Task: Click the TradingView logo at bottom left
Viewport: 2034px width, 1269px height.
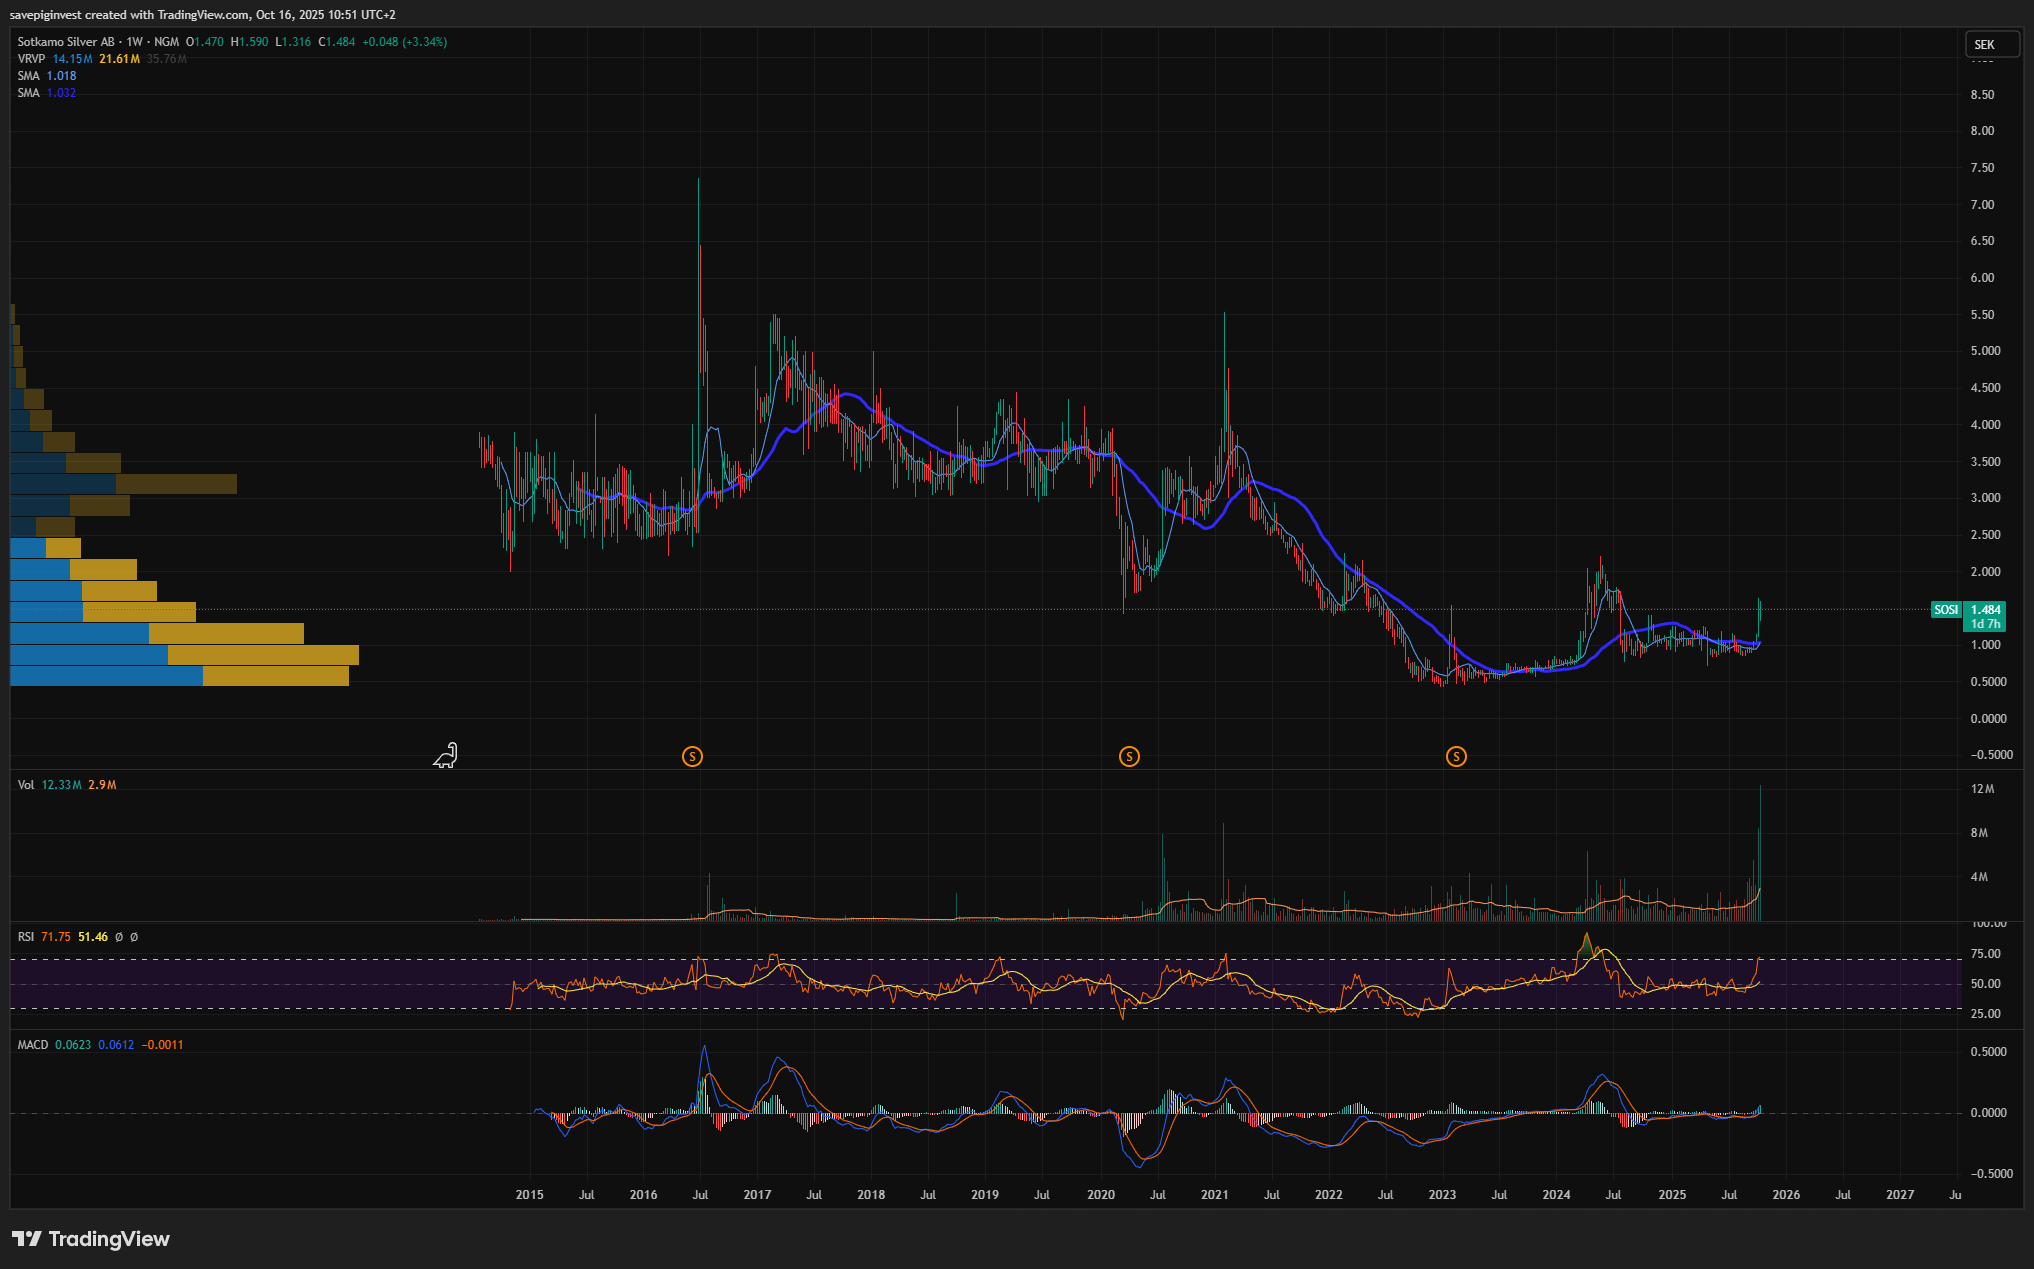Action: 91,1239
